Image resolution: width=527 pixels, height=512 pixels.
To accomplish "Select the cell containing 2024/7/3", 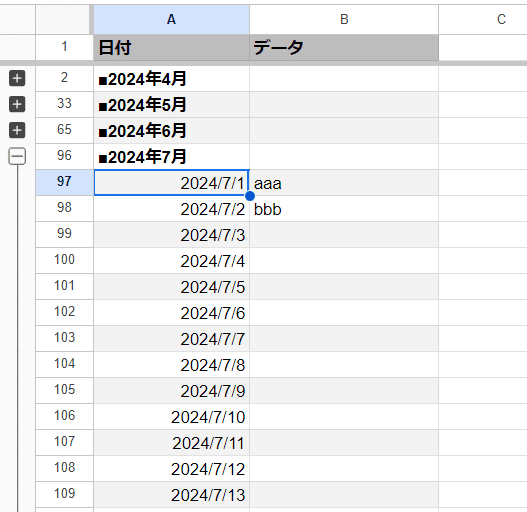I will (171, 234).
